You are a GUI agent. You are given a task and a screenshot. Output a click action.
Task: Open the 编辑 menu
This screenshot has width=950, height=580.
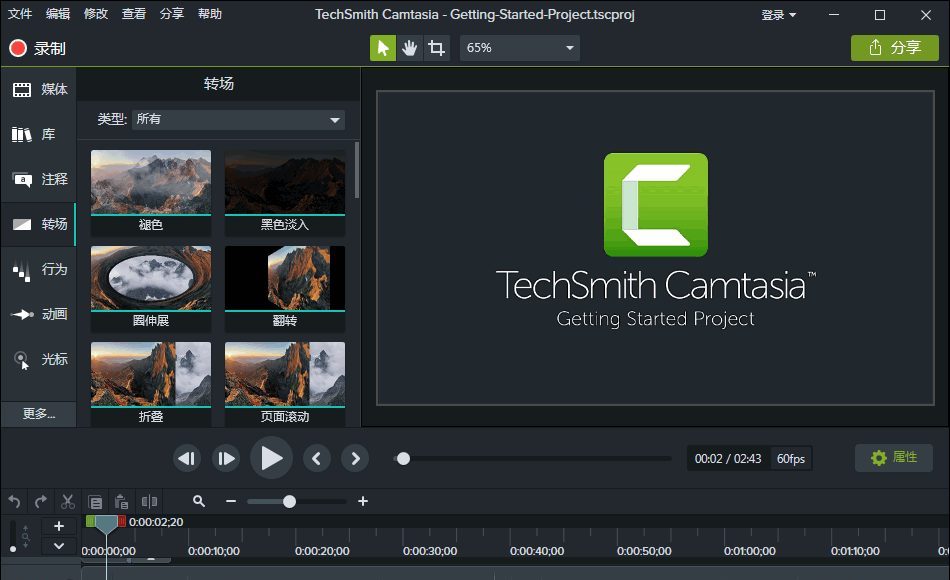tap(58, 13)
